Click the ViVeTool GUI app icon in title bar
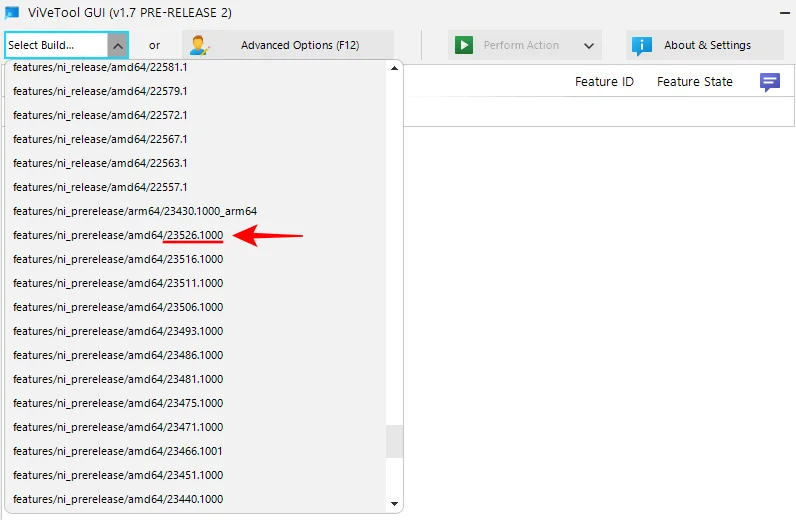The image size is (796, 520). [12, 13]
